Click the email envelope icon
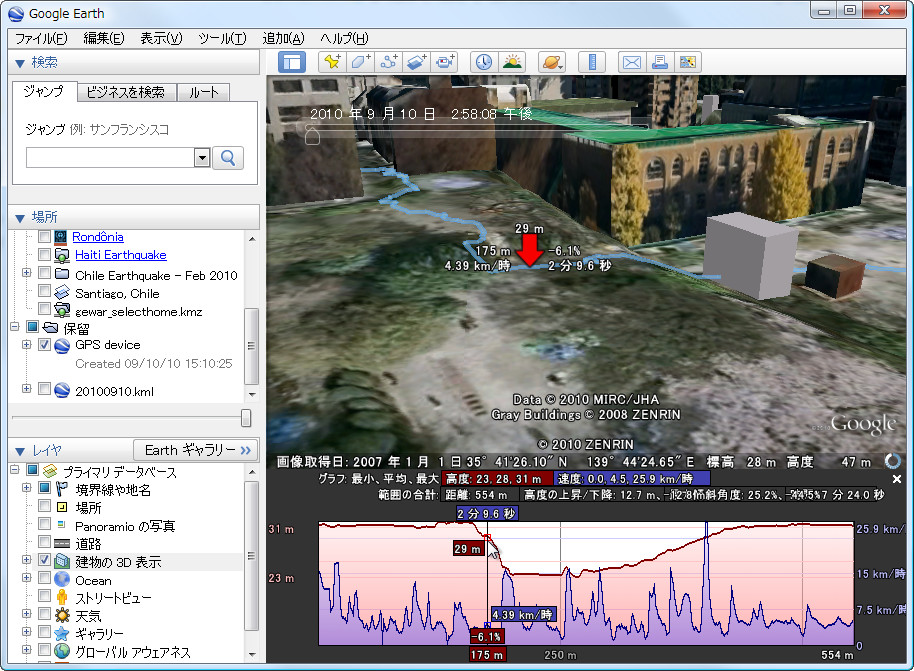This screenshot has width=914, height=671. (x=632, y=62)
